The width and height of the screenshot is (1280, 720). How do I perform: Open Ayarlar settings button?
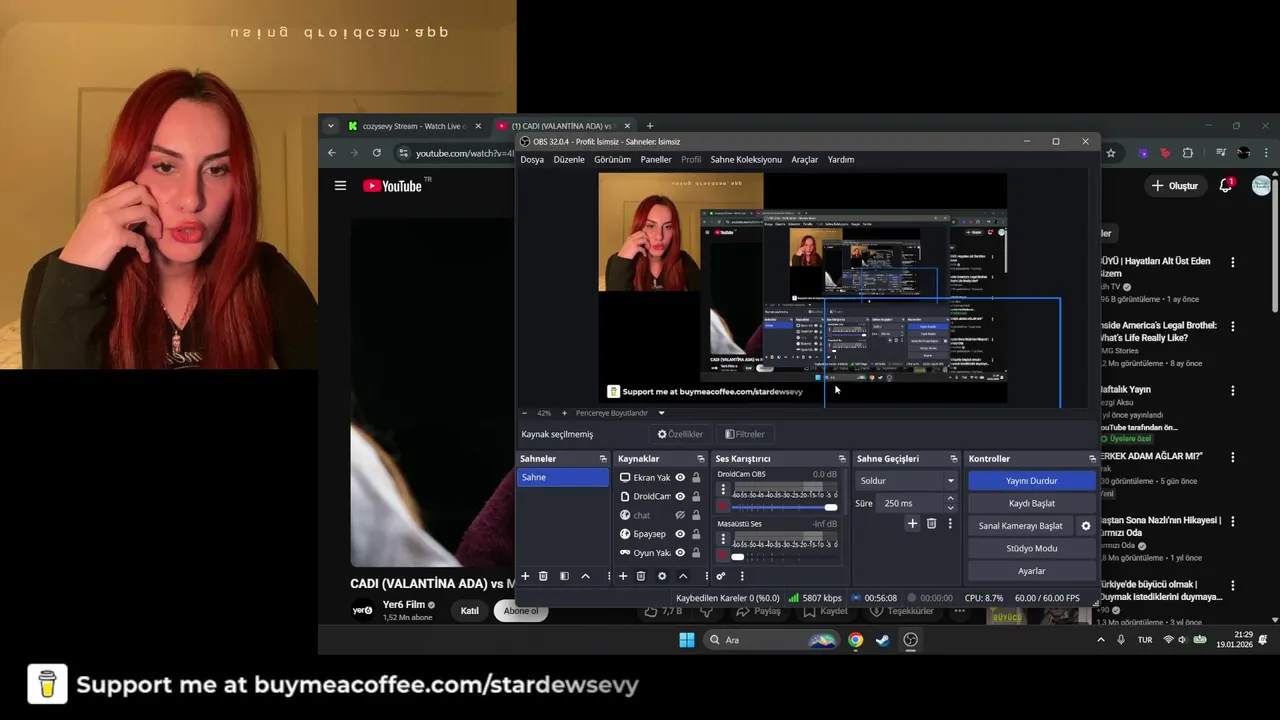point(1031,571)
